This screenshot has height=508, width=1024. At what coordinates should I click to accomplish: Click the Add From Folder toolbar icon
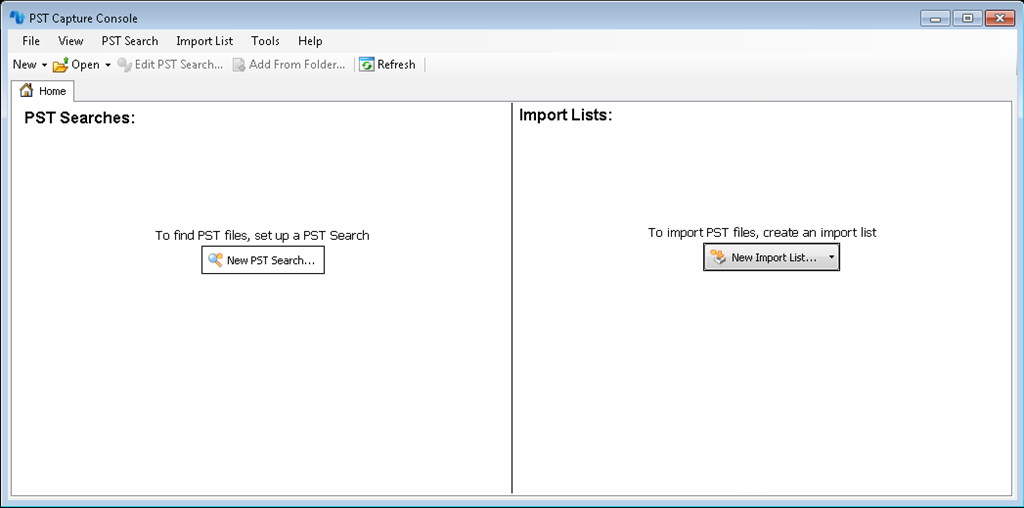(x=239, y=65)
